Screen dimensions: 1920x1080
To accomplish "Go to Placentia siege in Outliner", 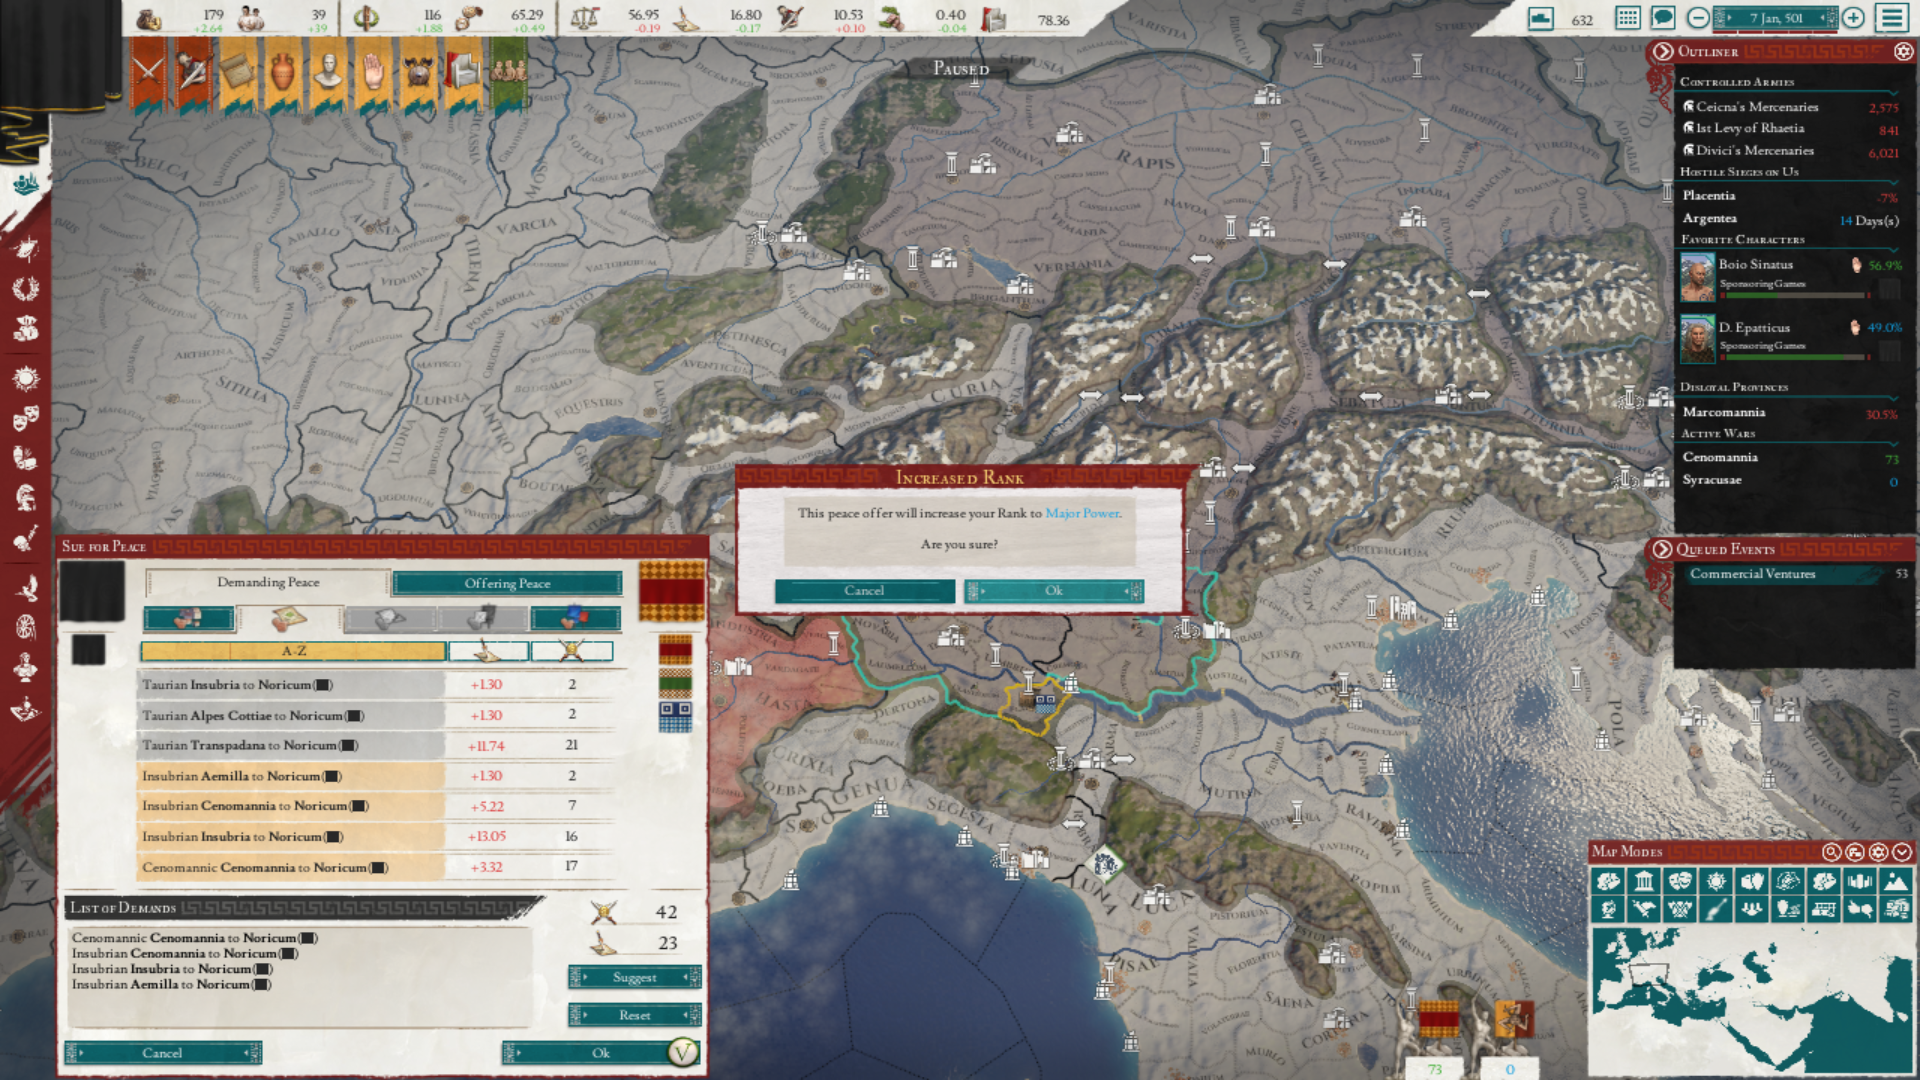I will 1790,195.
